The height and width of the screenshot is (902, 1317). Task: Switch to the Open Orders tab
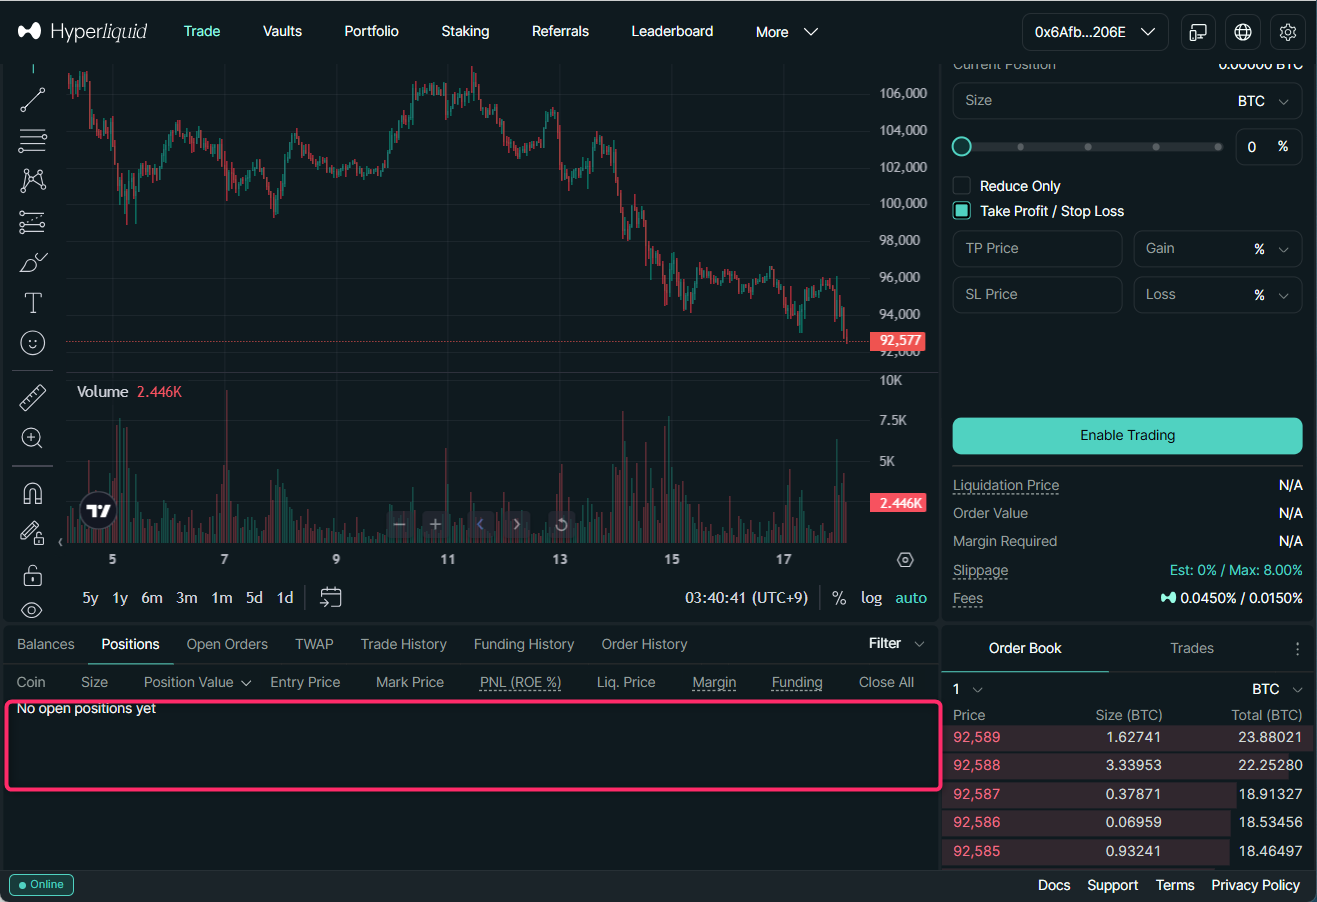click(x=227, y=644)
